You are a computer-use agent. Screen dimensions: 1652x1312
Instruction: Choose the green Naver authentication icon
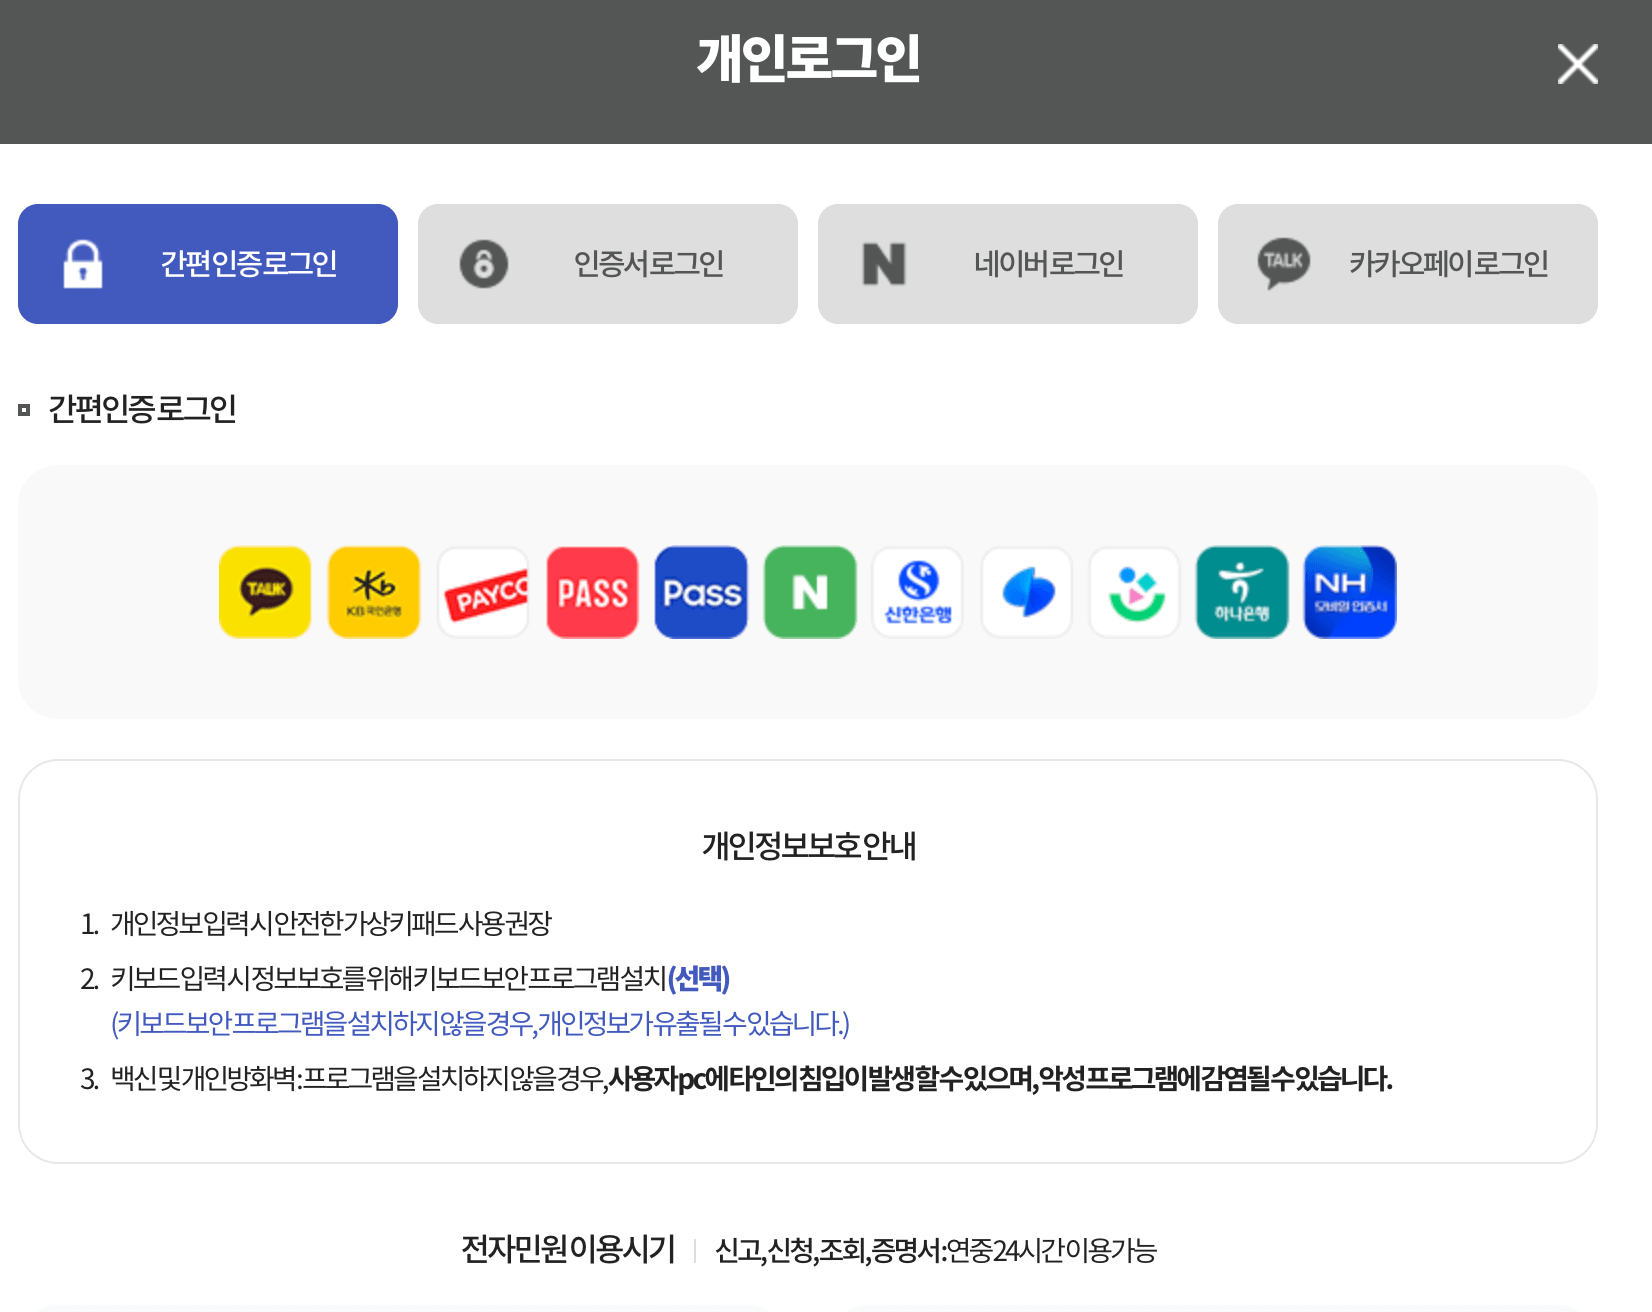[809, 592]
